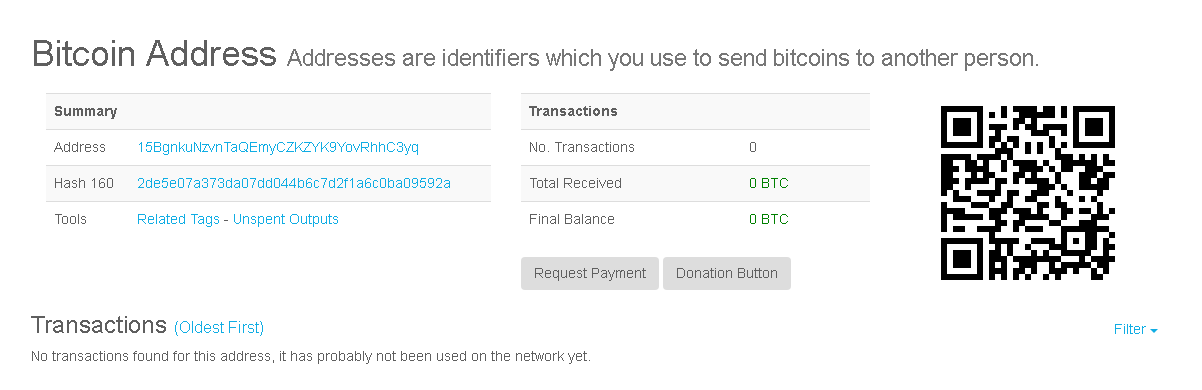Open the Filter dropdown

tap(1136, 329)
